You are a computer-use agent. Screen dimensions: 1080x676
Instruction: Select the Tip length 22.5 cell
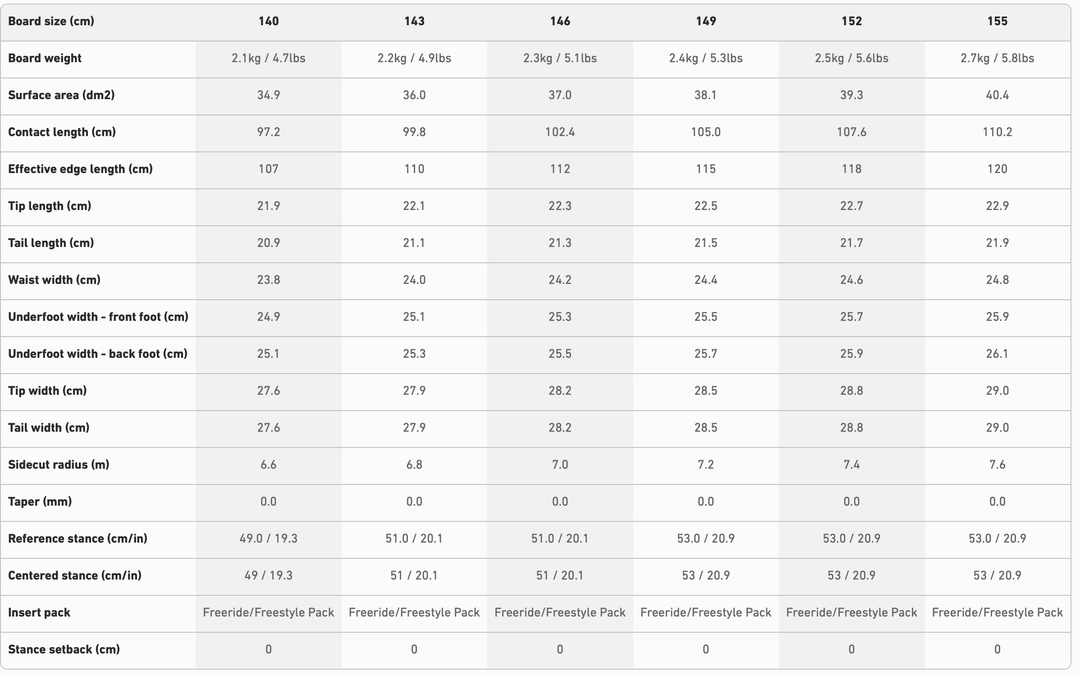705,206
